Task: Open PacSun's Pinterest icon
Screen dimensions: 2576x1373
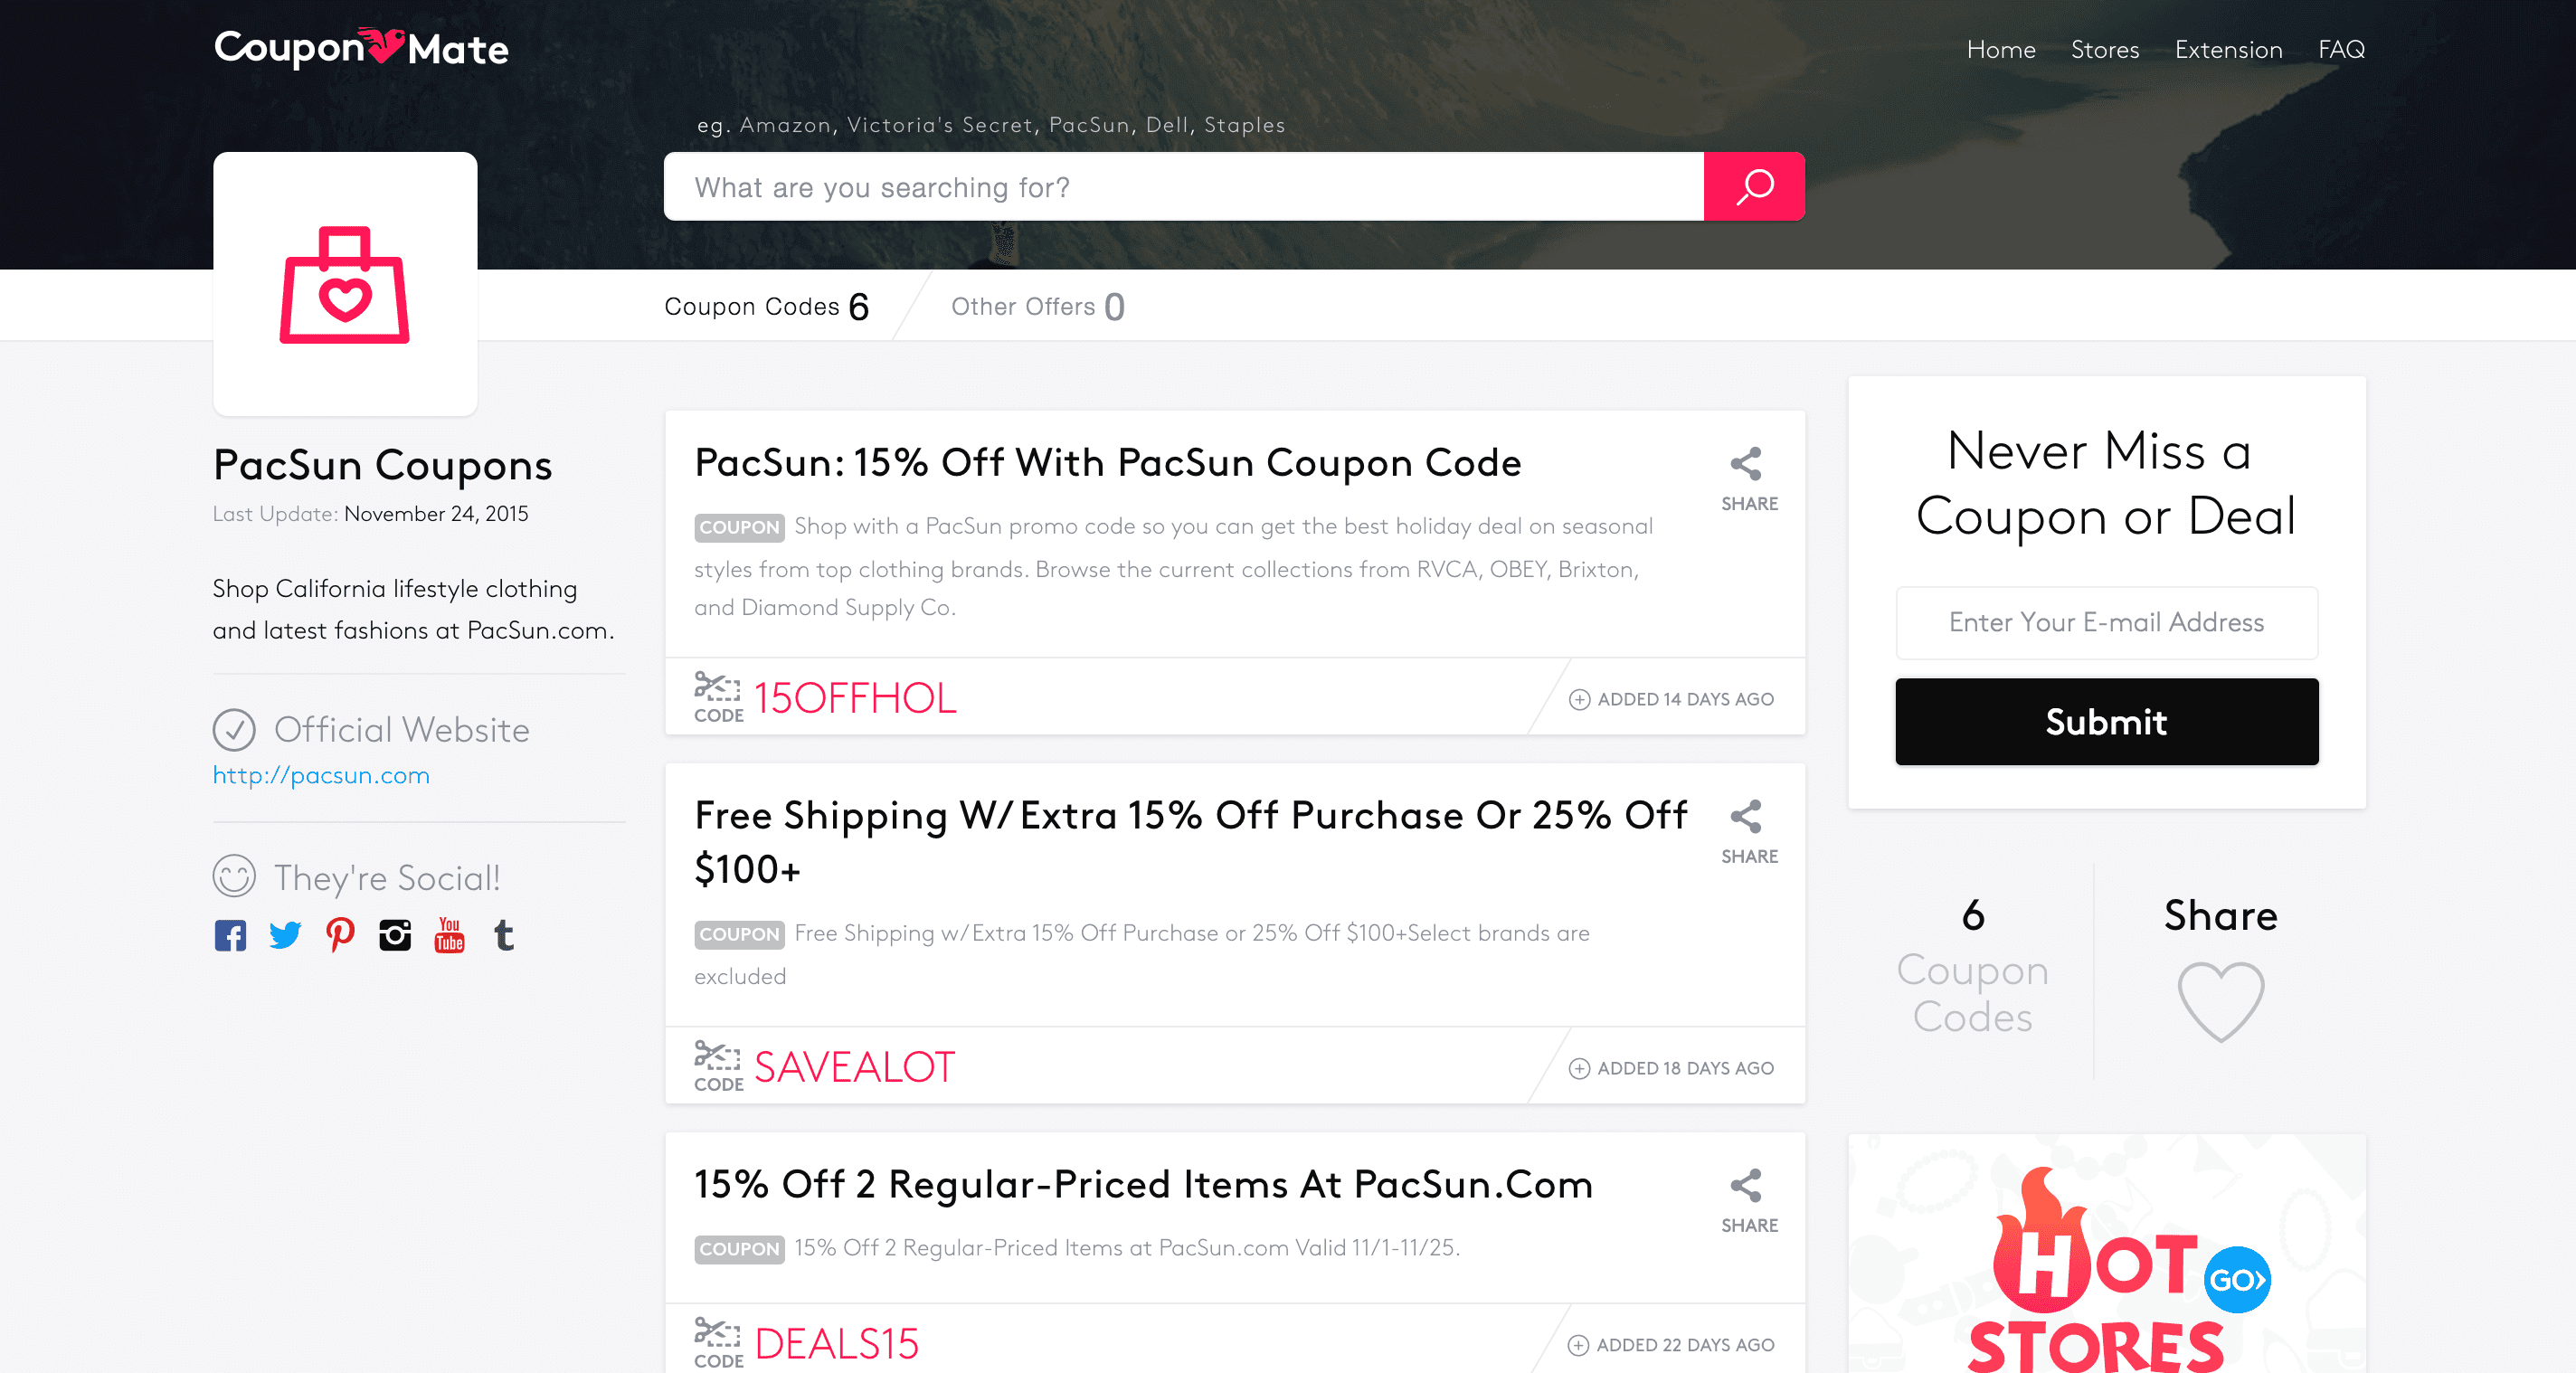Action: click(340, 936)
